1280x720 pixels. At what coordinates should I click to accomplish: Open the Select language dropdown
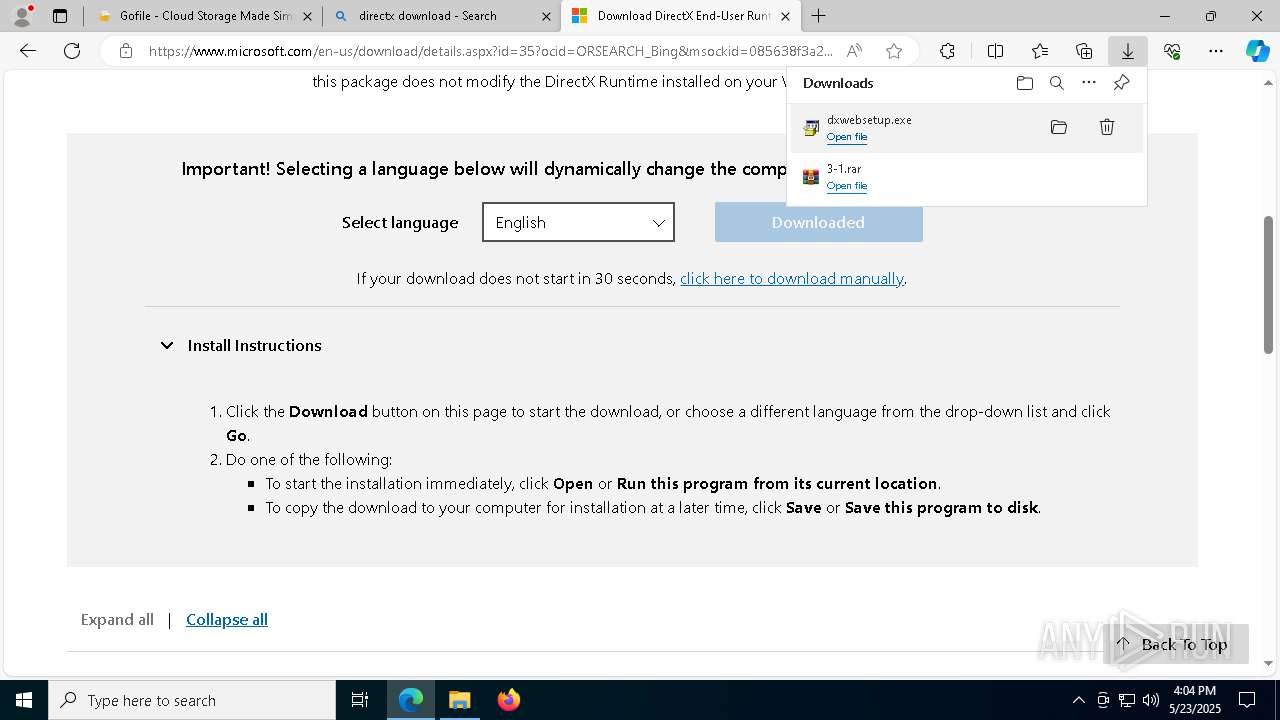tap(578, 222)
